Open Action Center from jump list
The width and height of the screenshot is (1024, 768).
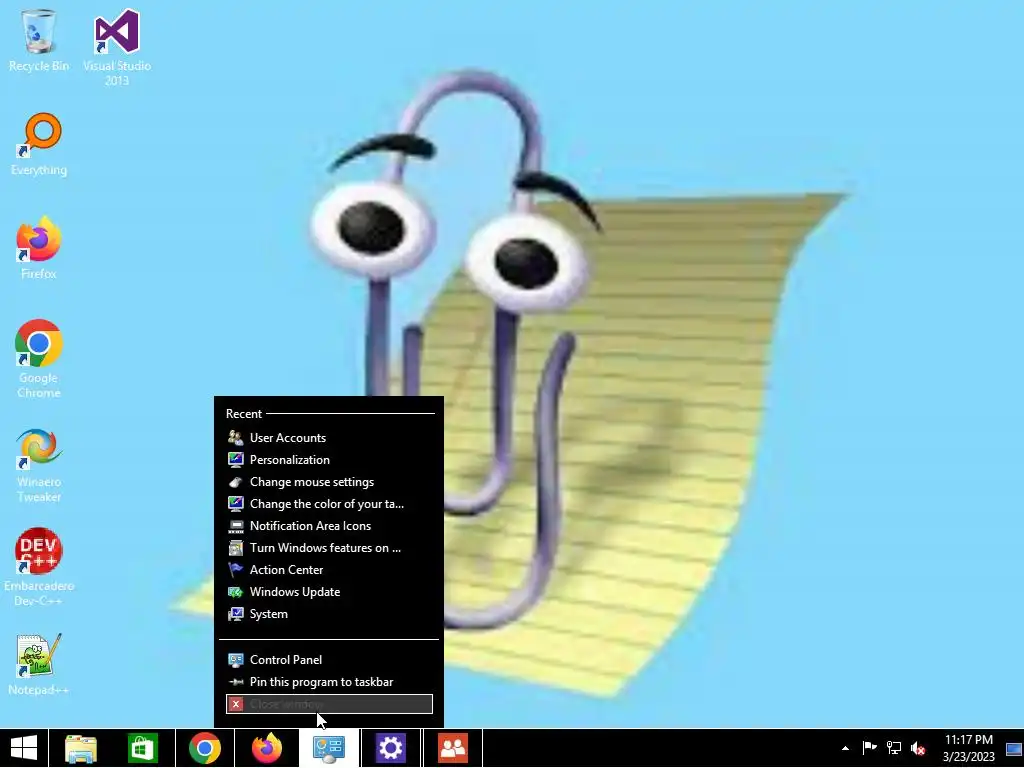(x=329, y=570)
